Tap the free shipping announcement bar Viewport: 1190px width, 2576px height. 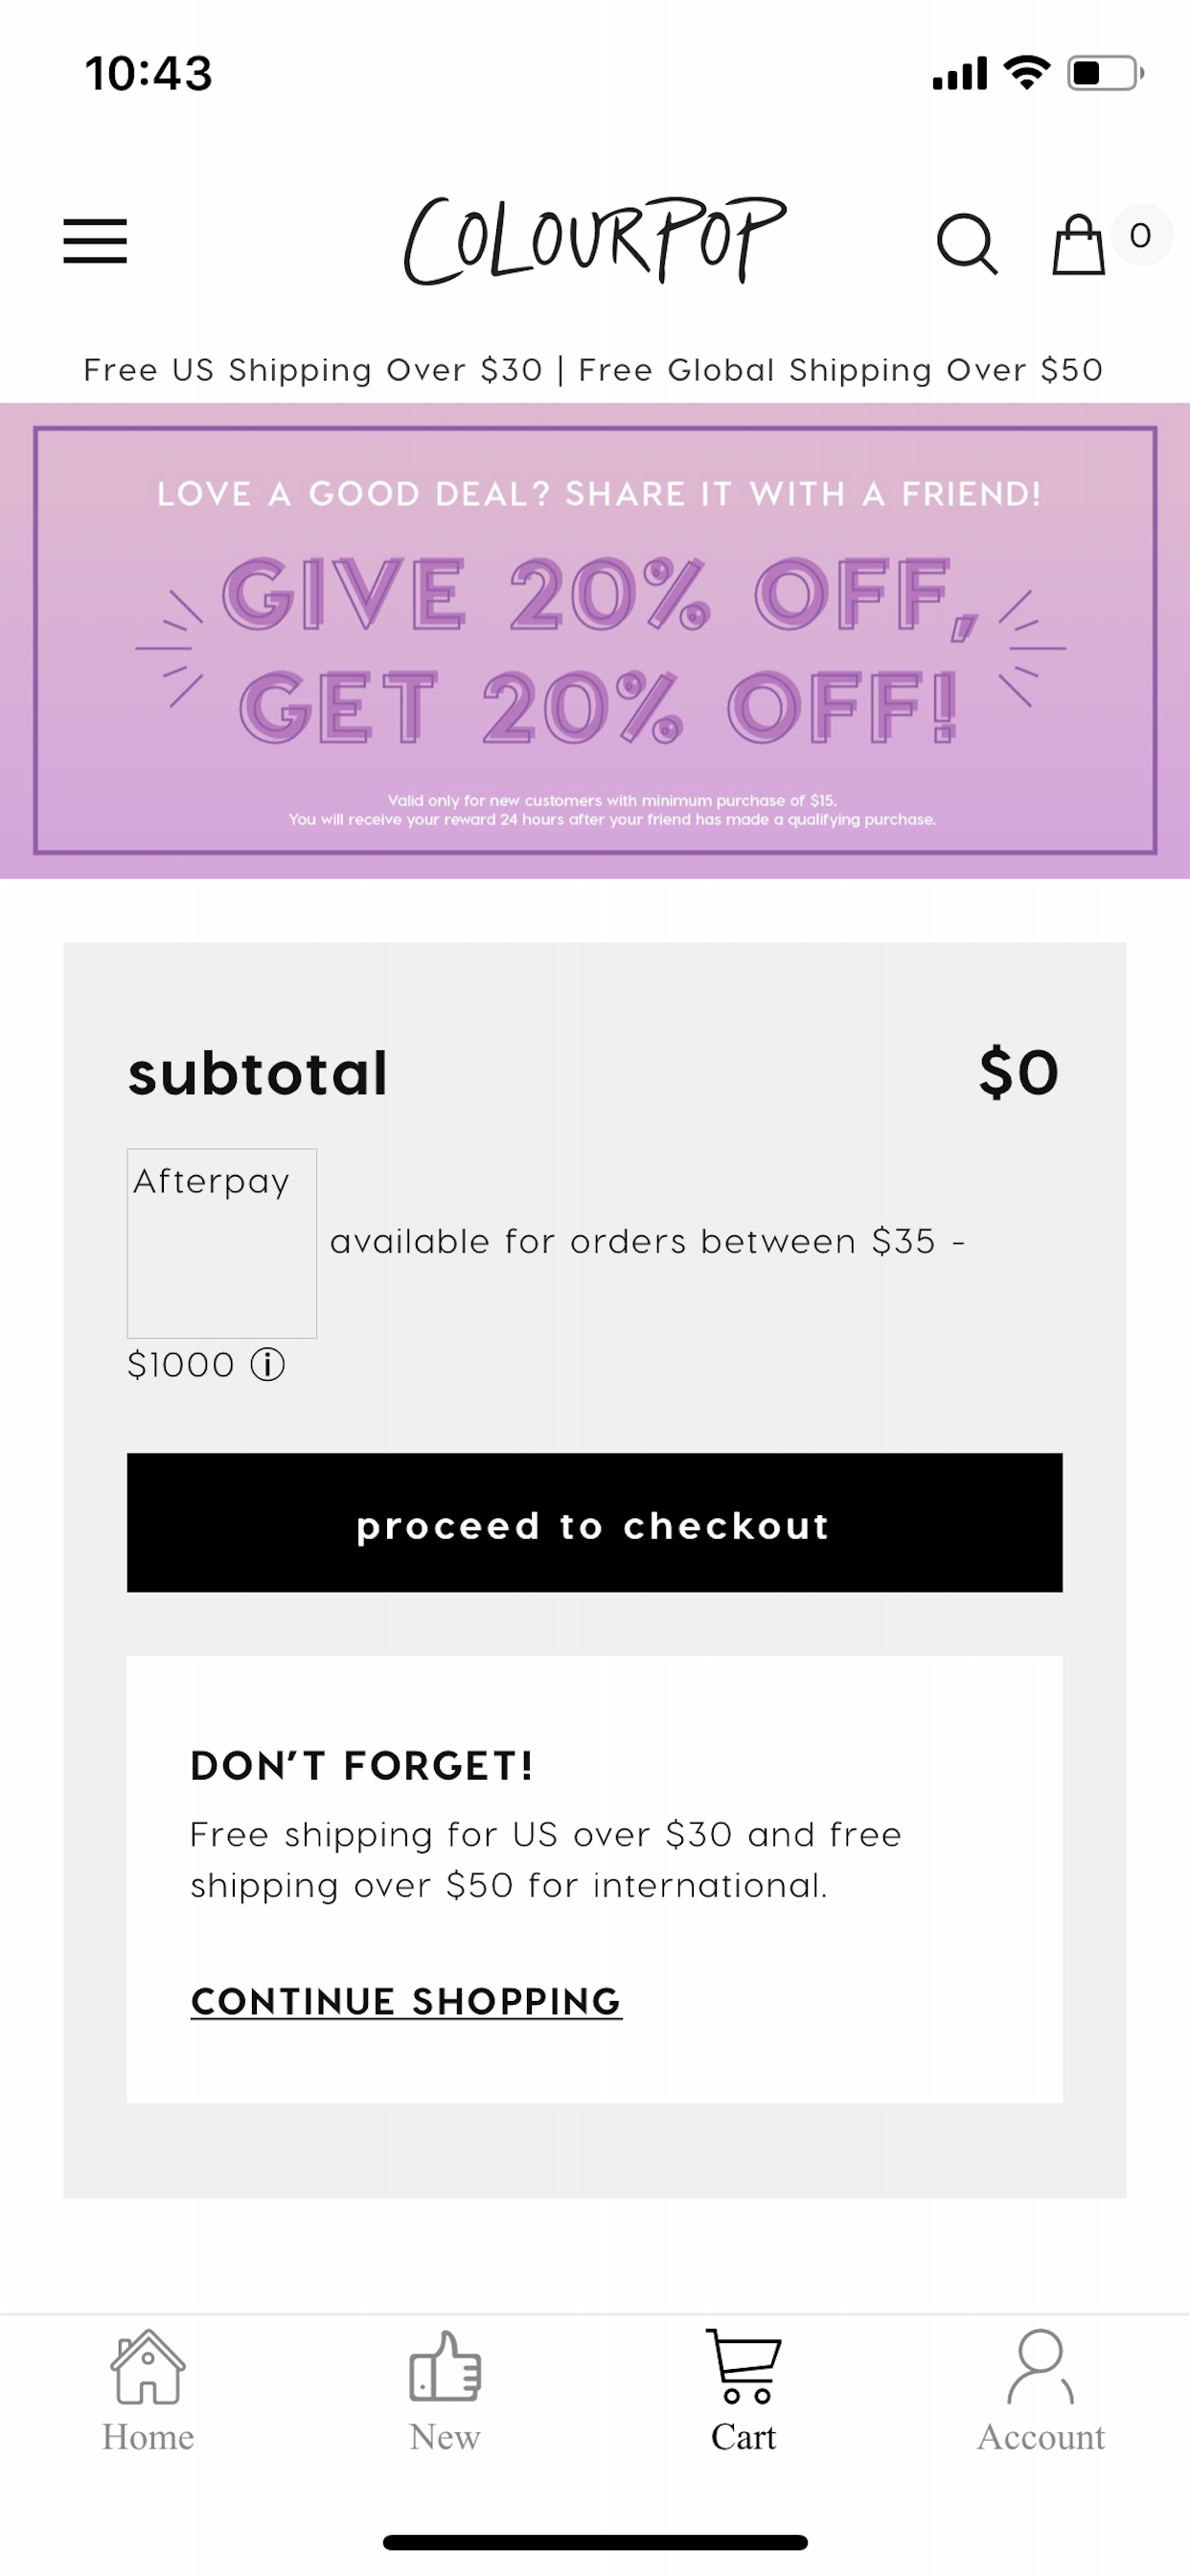click(x=595, y=370)
